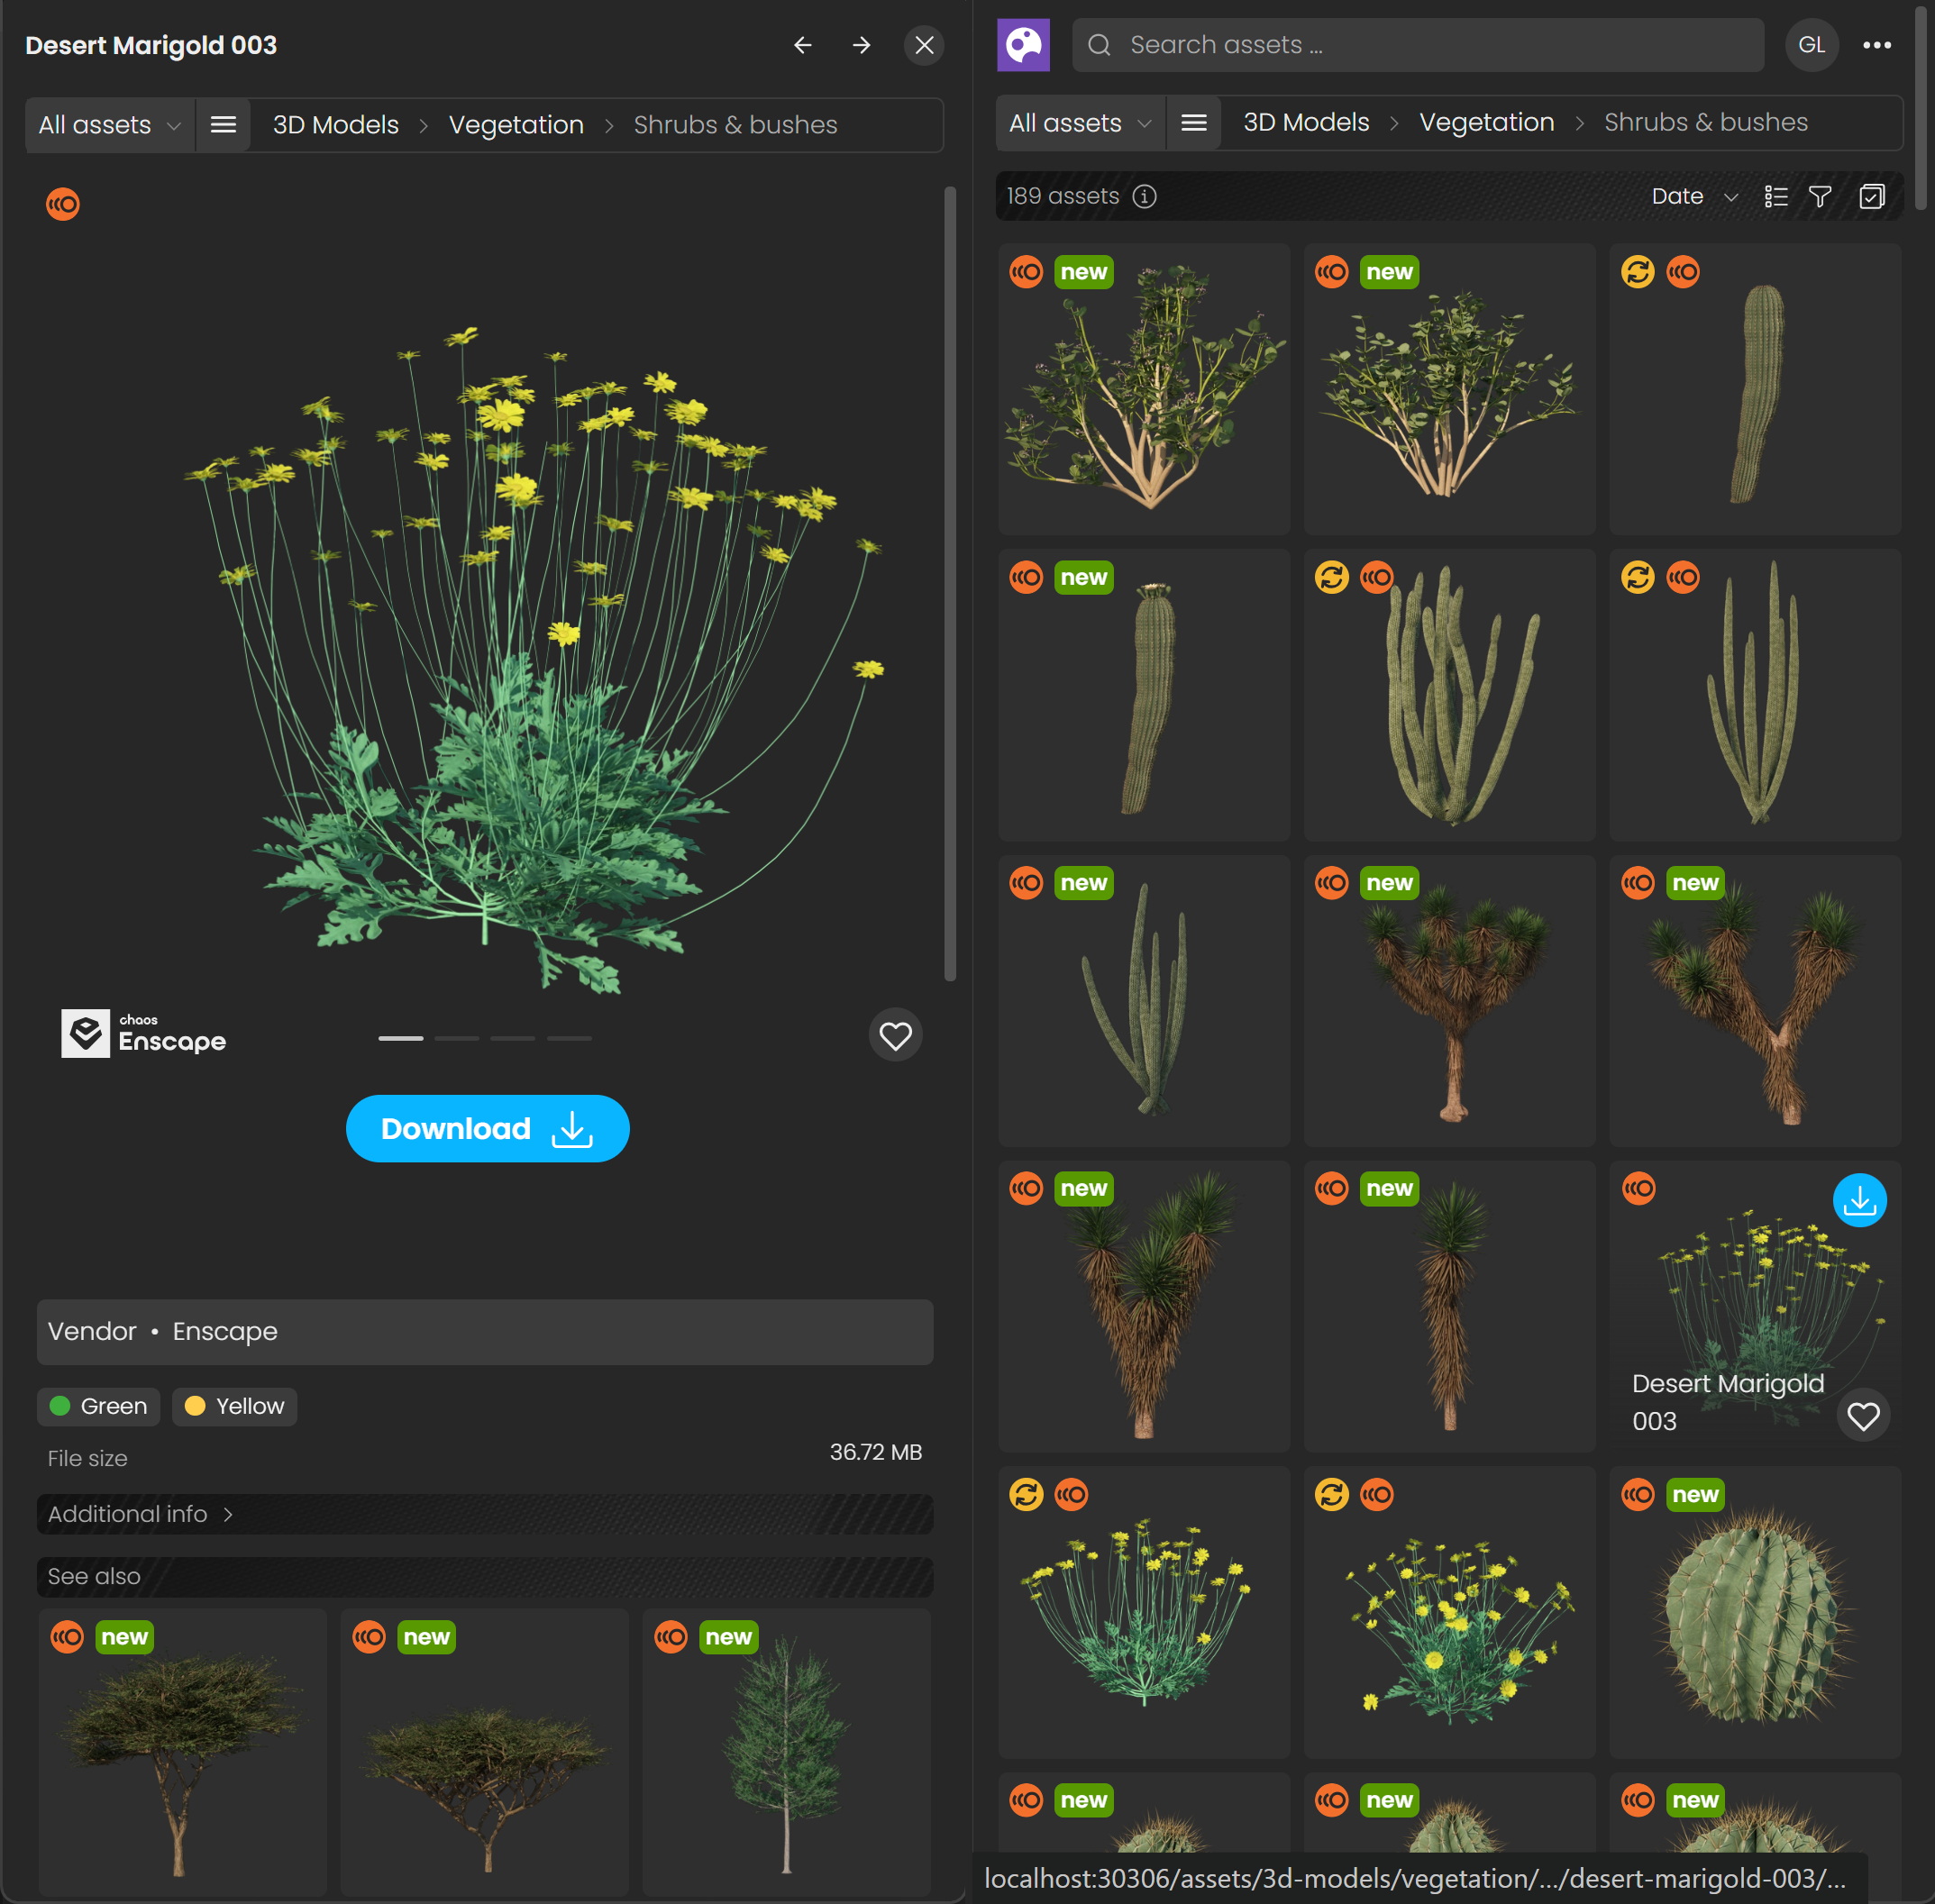
Task: Open fourth-row forked yucca tree card
Action: point(1144,1306)
